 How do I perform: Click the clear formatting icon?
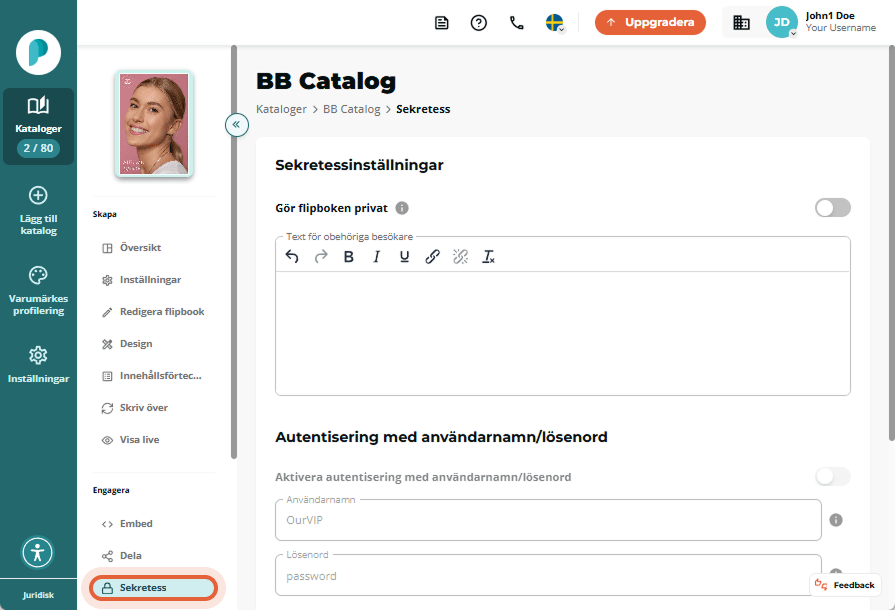tap(489, 257)
